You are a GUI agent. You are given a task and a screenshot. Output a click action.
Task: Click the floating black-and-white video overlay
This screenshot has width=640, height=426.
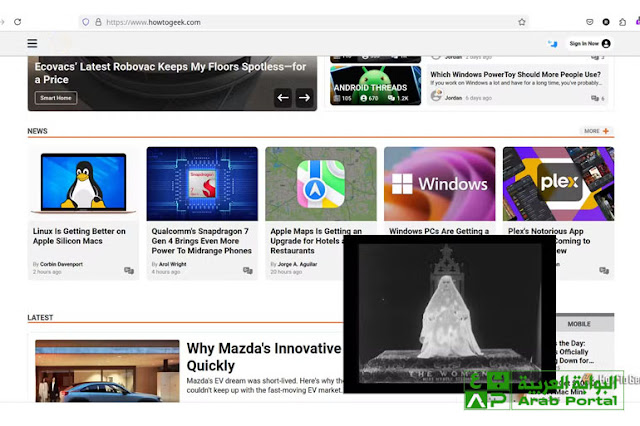tap(449, 314)
